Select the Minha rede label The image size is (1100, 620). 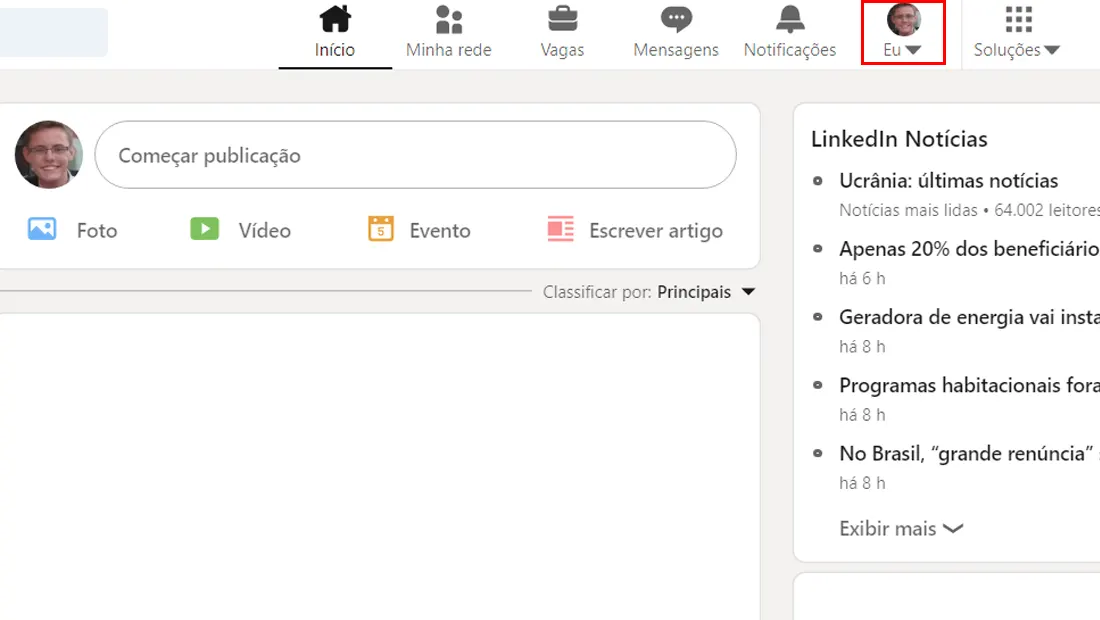449,50
